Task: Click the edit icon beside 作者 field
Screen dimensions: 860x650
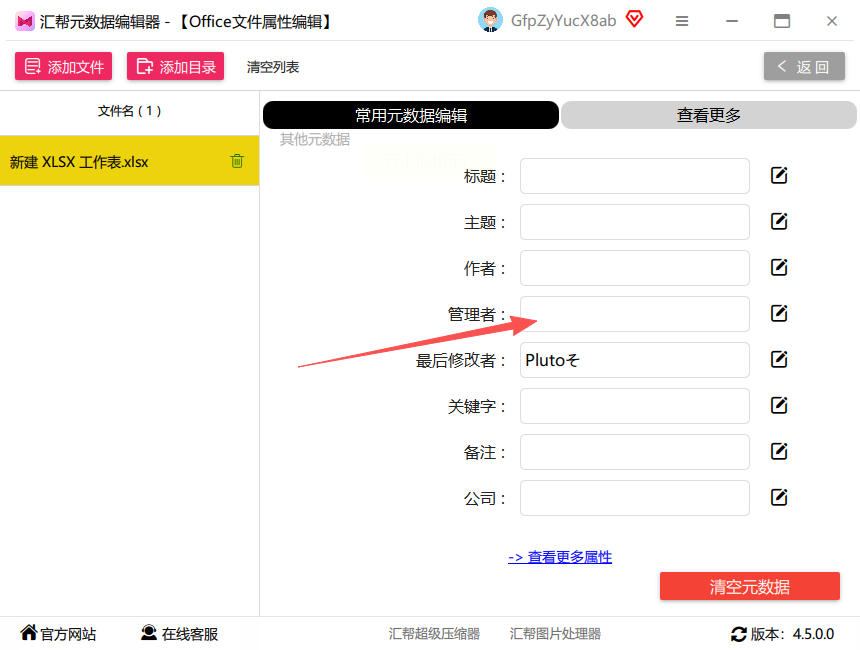Action: [779, 268]
